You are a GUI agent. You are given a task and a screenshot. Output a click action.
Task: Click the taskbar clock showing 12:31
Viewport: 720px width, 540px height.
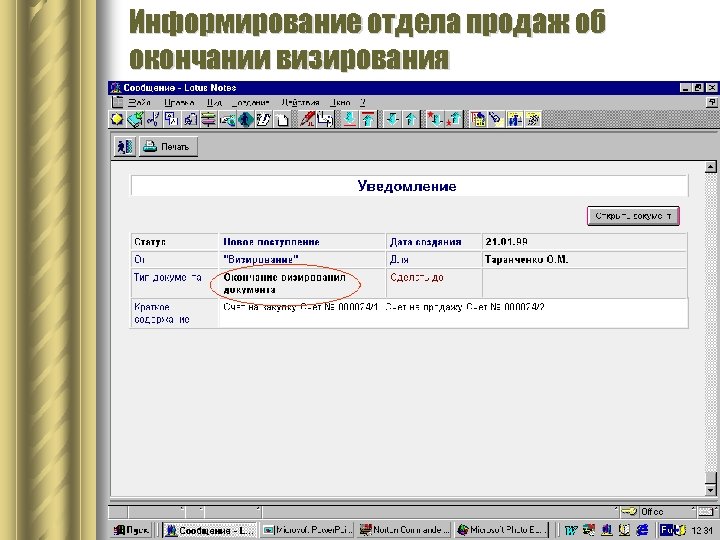tap(702, 530)
